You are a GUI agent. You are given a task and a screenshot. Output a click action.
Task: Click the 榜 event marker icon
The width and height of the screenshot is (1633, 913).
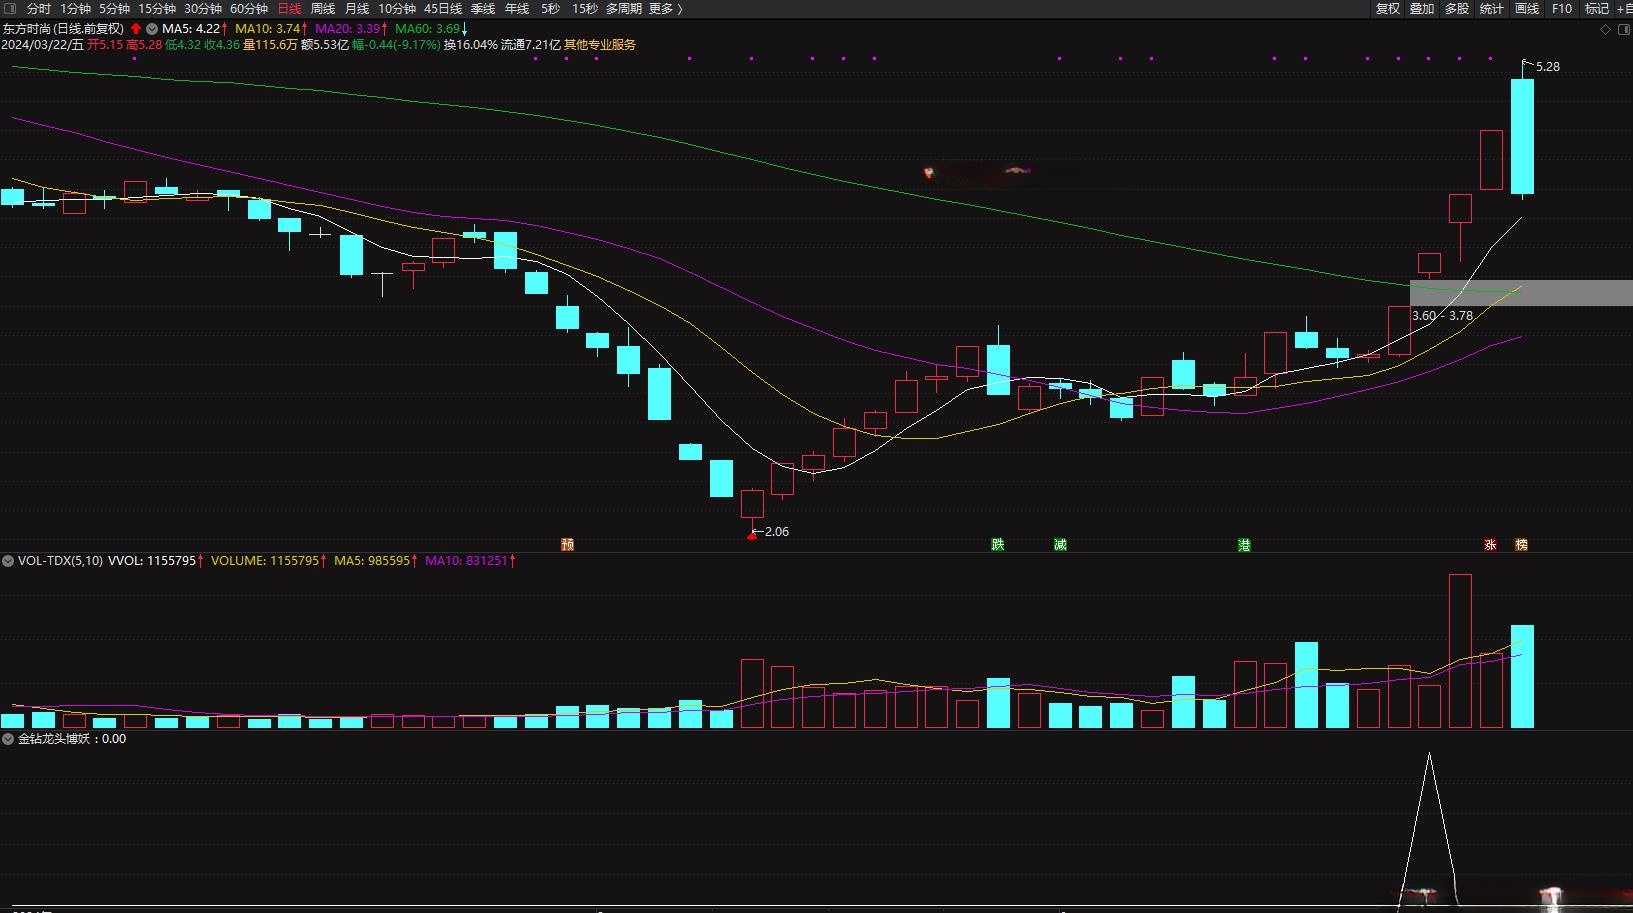click(x=1521, y=545)
